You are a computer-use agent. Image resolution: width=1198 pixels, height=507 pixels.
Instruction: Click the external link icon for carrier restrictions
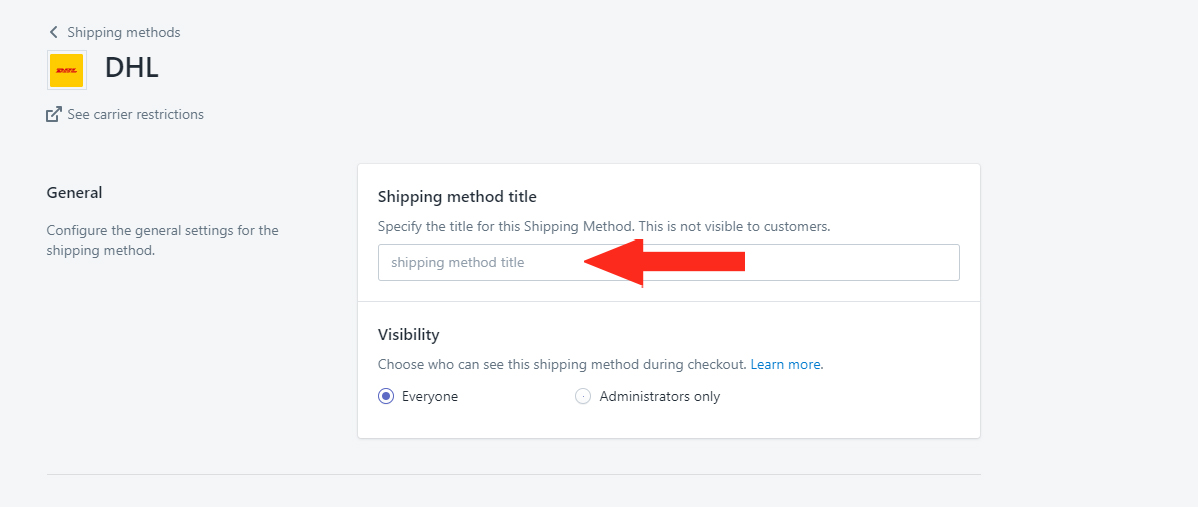53,115
